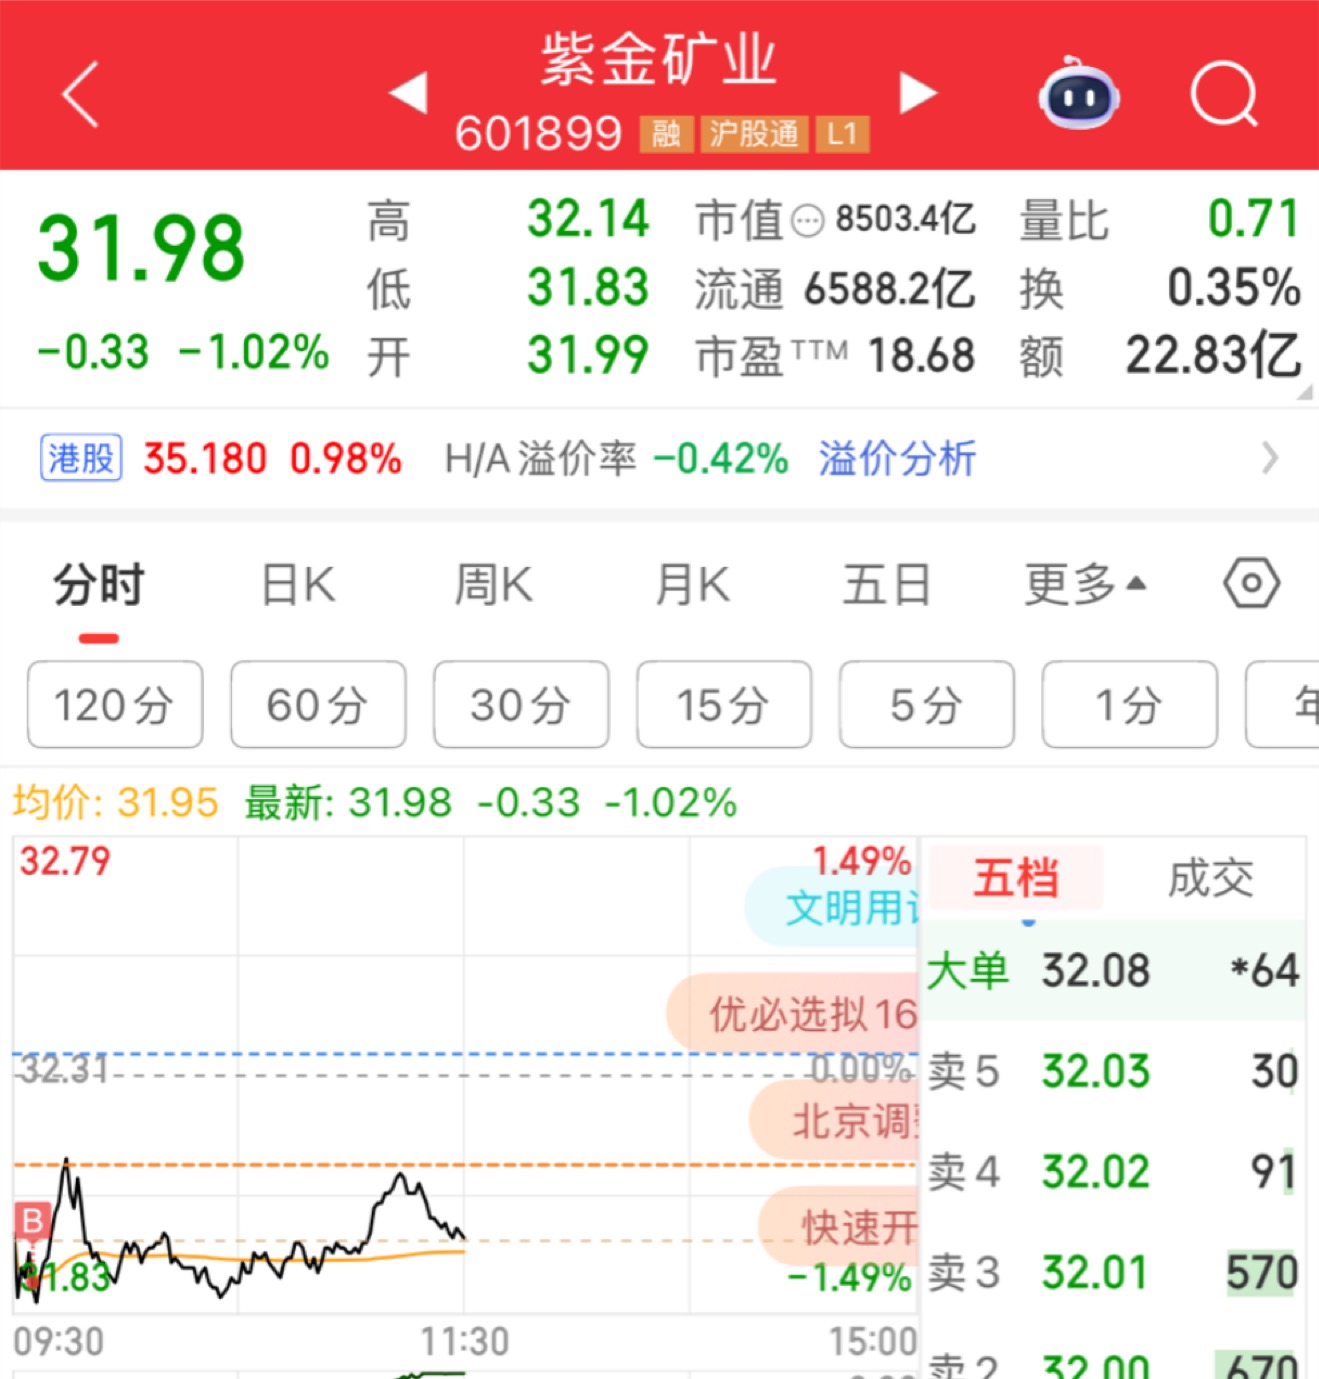Select the 卖4 32.02 order row
This screenshot has width=1319, height=1379.
pyautogui.click(x=1113, y=1171)
